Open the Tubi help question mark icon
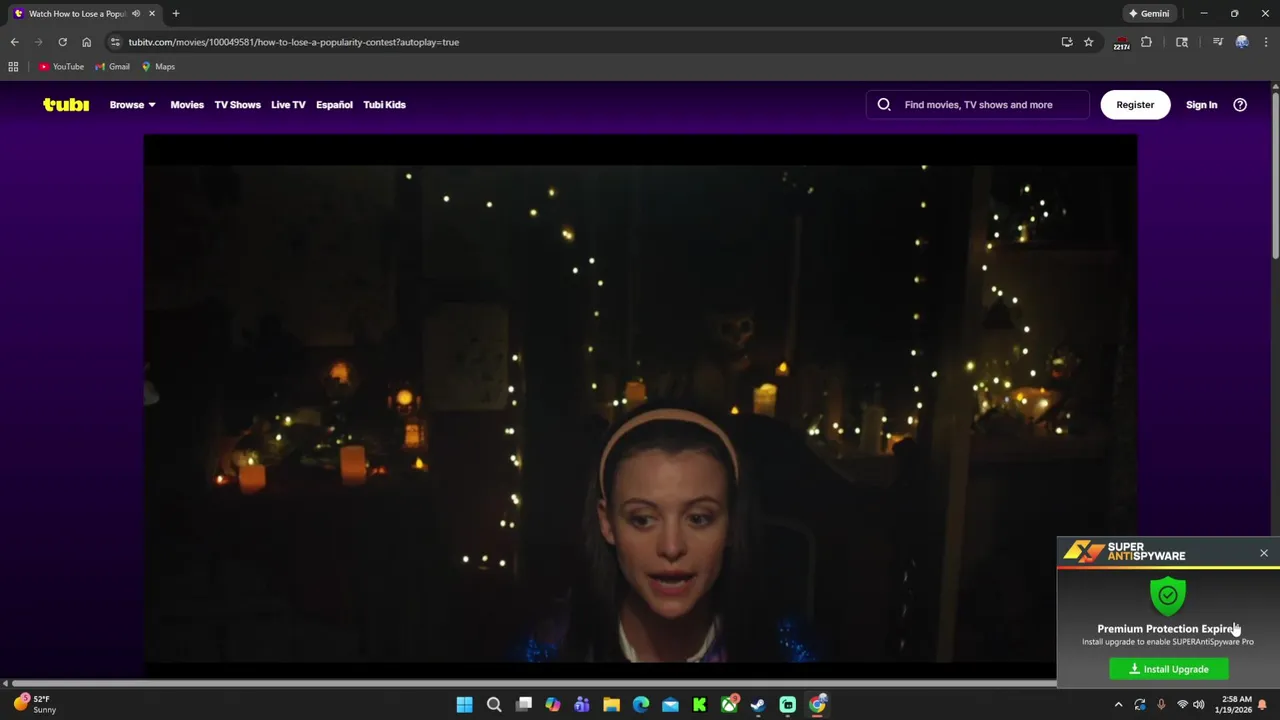Screen dimensions: 1280x720 click(1240, 104)
